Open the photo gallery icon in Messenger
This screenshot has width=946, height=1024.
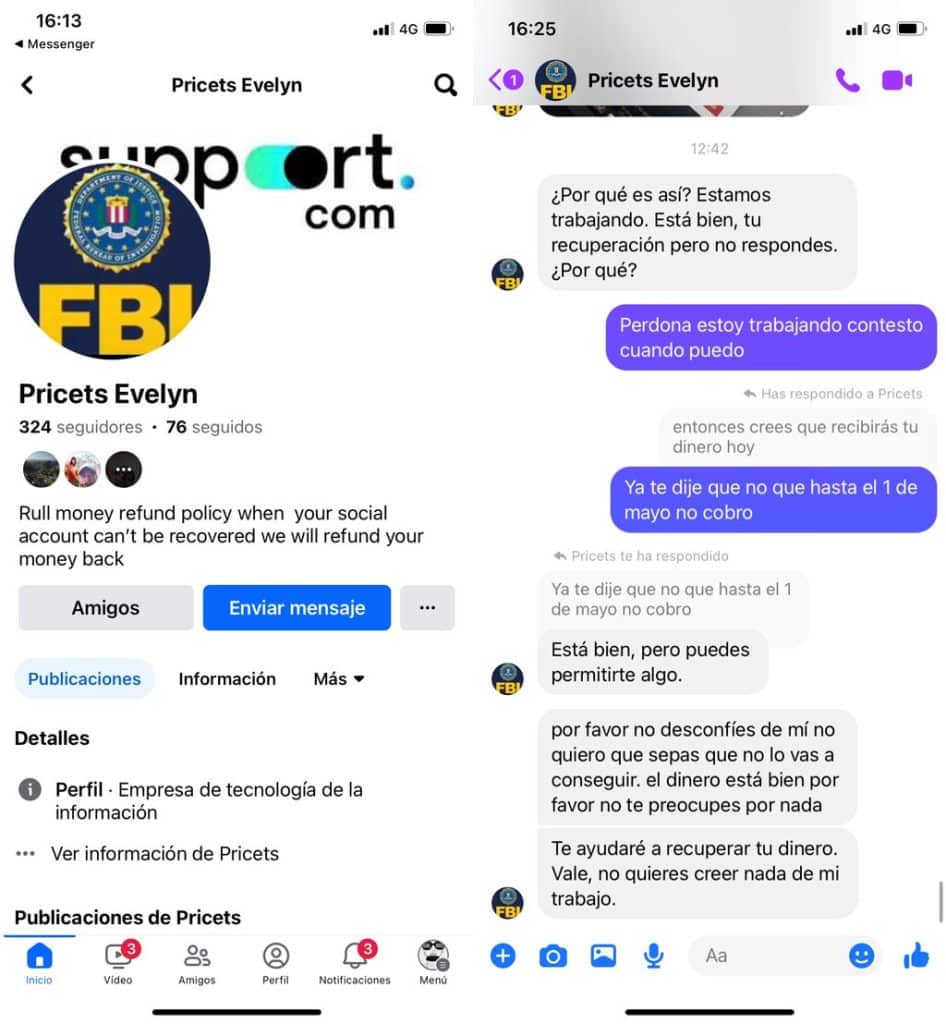[603, 955]
